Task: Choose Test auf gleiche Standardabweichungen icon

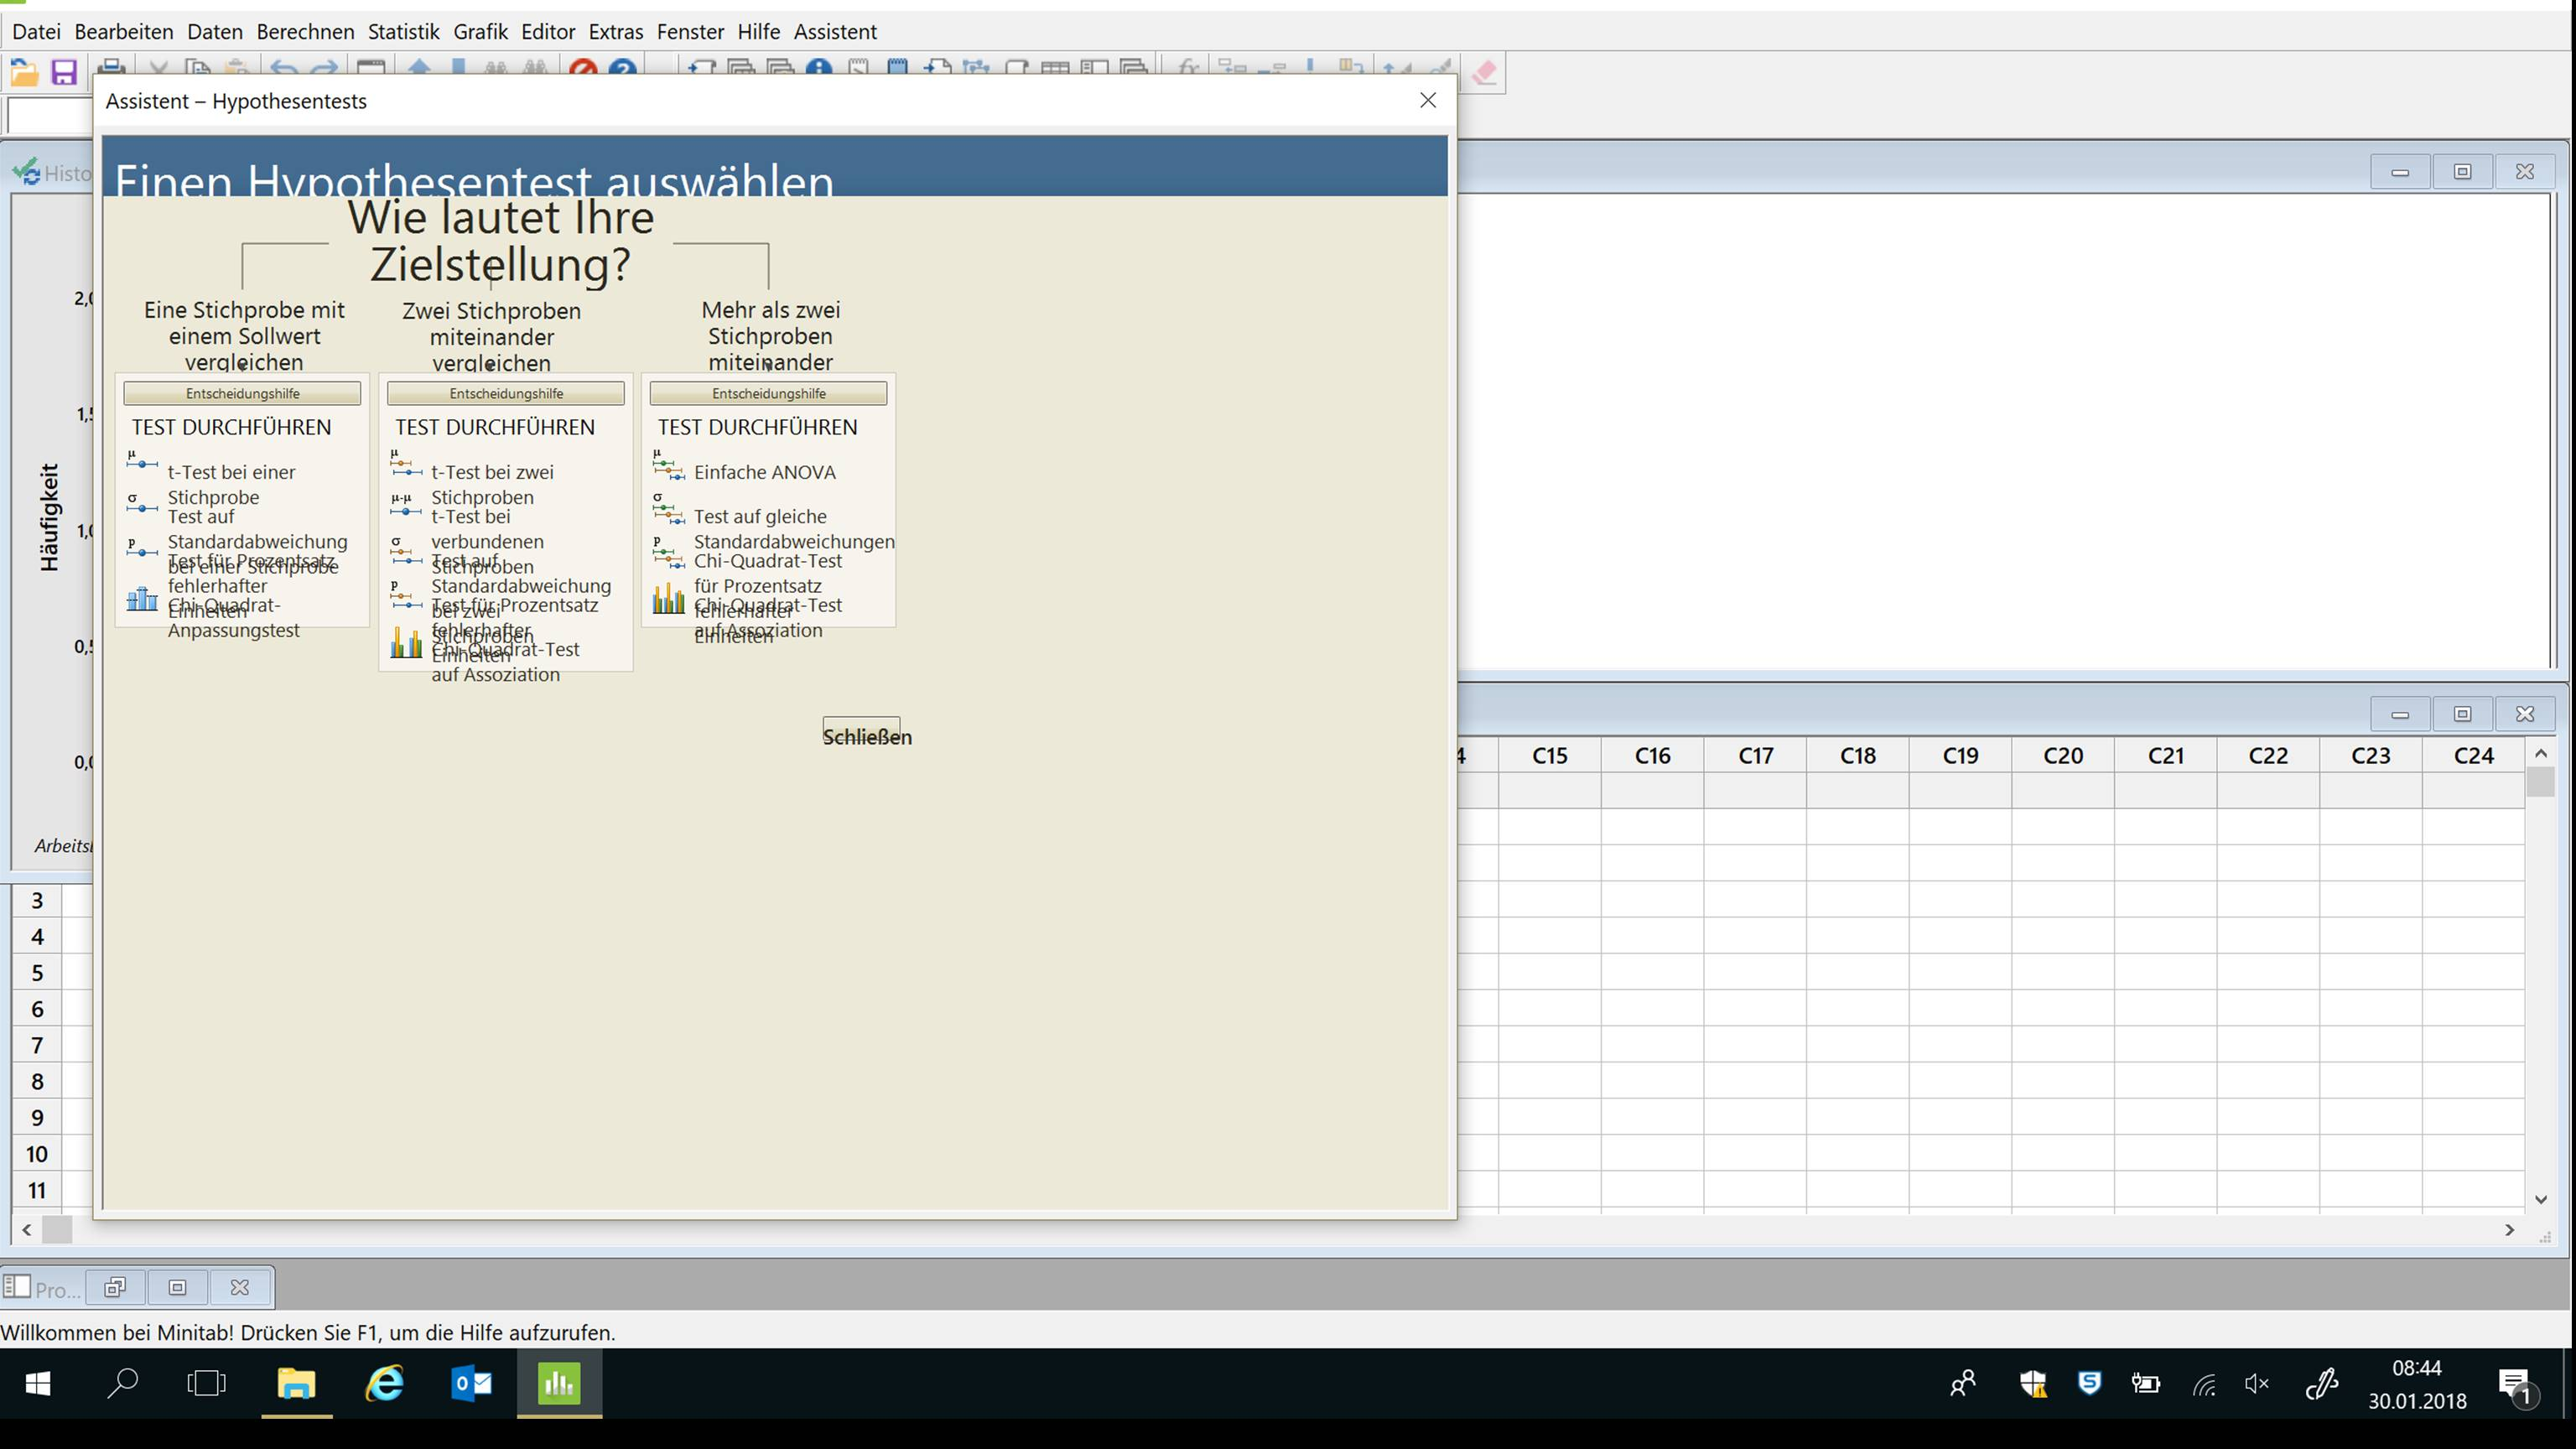Action: [668, 508]
